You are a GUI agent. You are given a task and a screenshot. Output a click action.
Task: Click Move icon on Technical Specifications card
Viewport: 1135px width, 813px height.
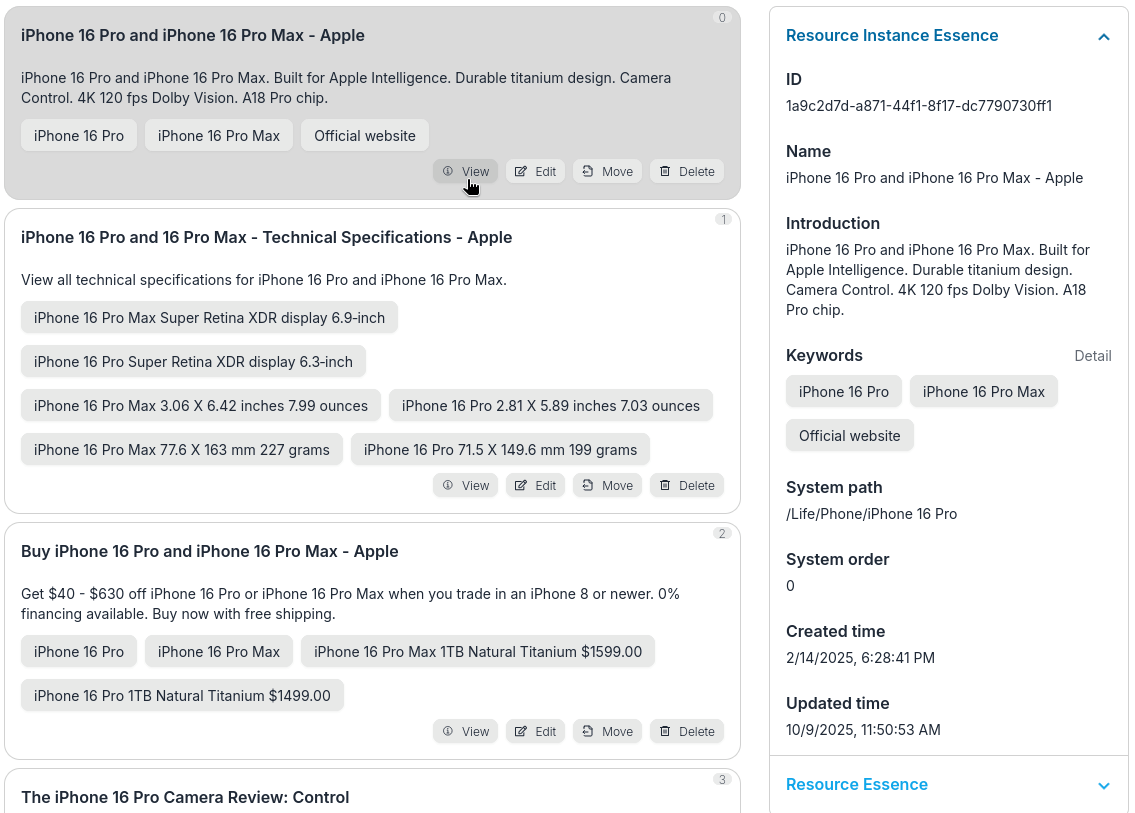[x=588, y=485]
